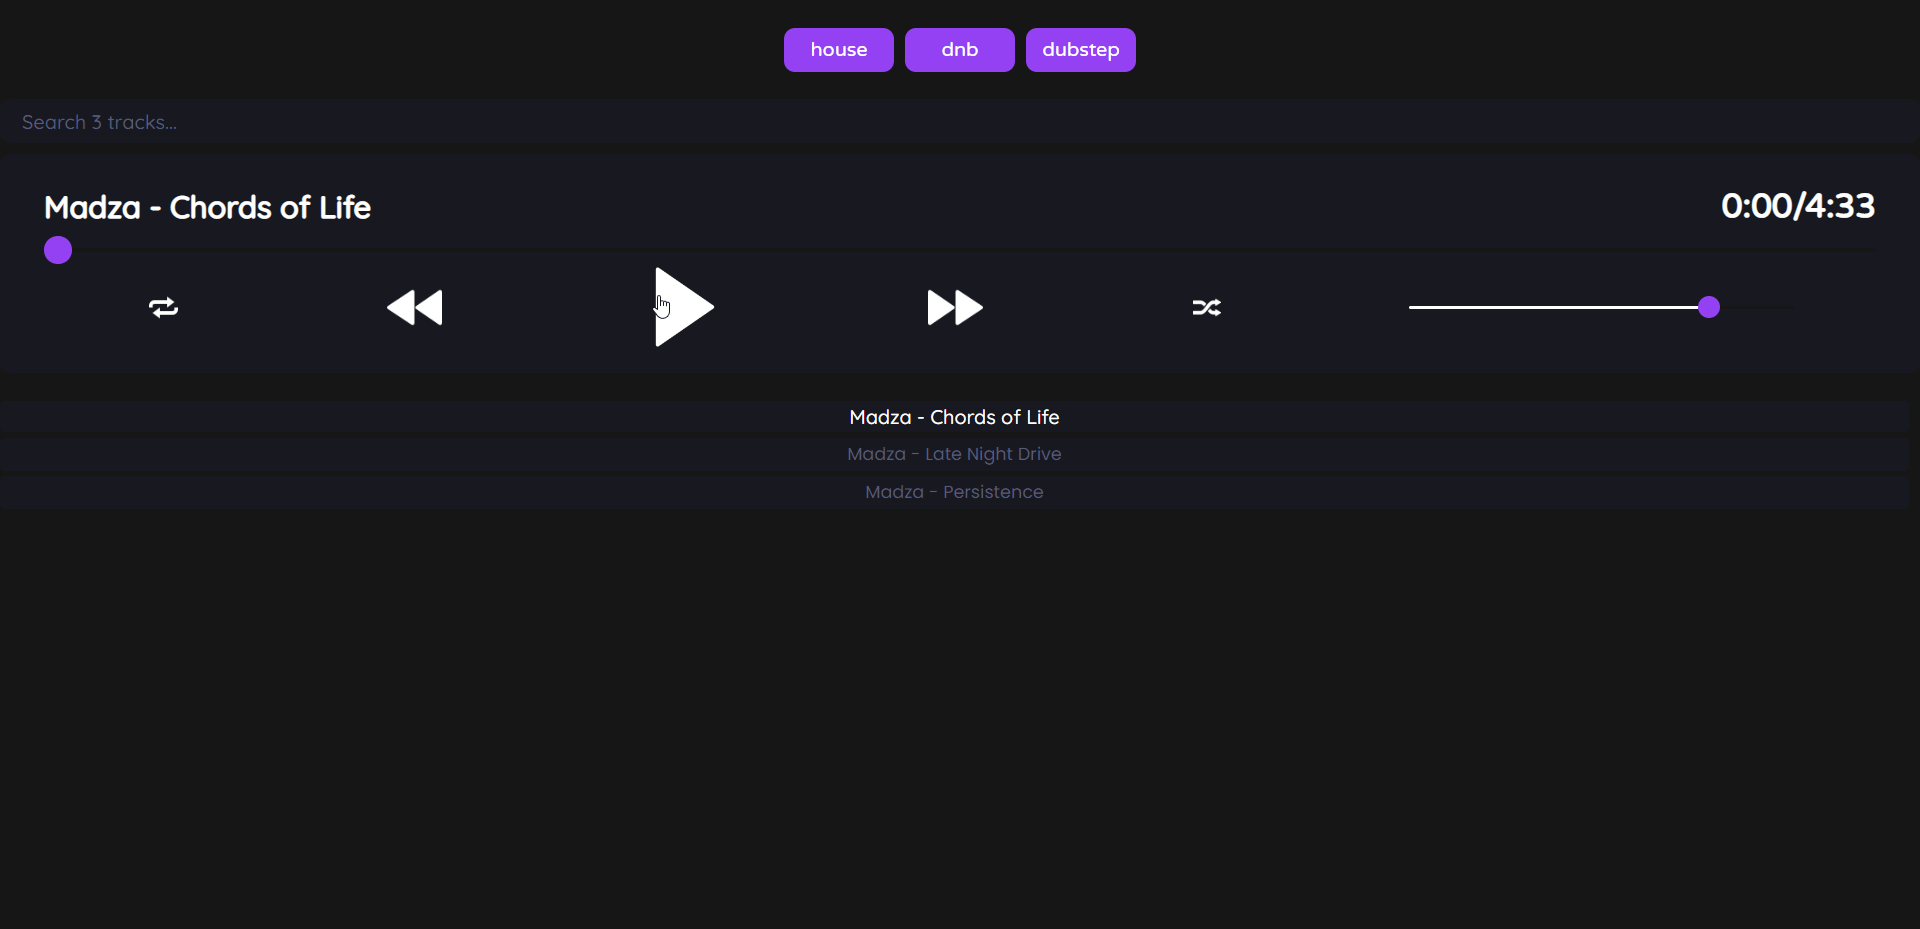Toggle the repeat loop icon
This screenshot has width=1920, height=929.
[x=164, y=307]
